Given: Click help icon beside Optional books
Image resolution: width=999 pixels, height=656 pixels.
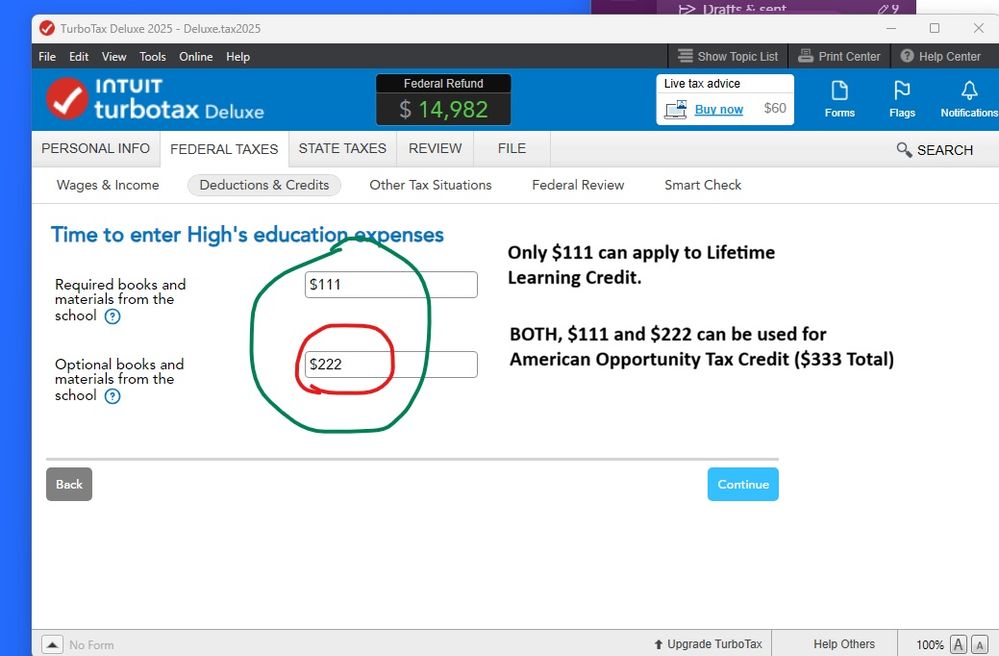Looking at the screenshot, I should pyautogui.click(x=113, y=396).
